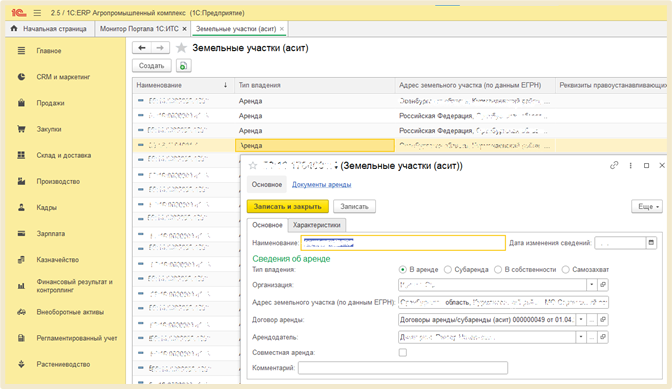
Task: Open the Зарплата card icon
Action: point(21,234)
